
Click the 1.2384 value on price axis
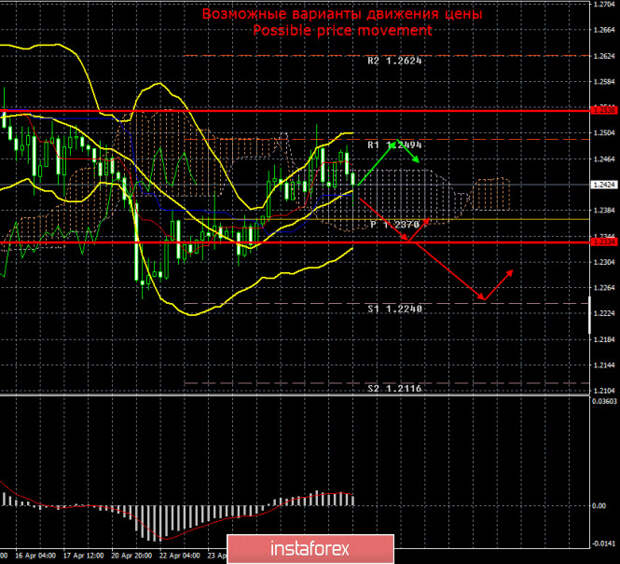(604, 210)
